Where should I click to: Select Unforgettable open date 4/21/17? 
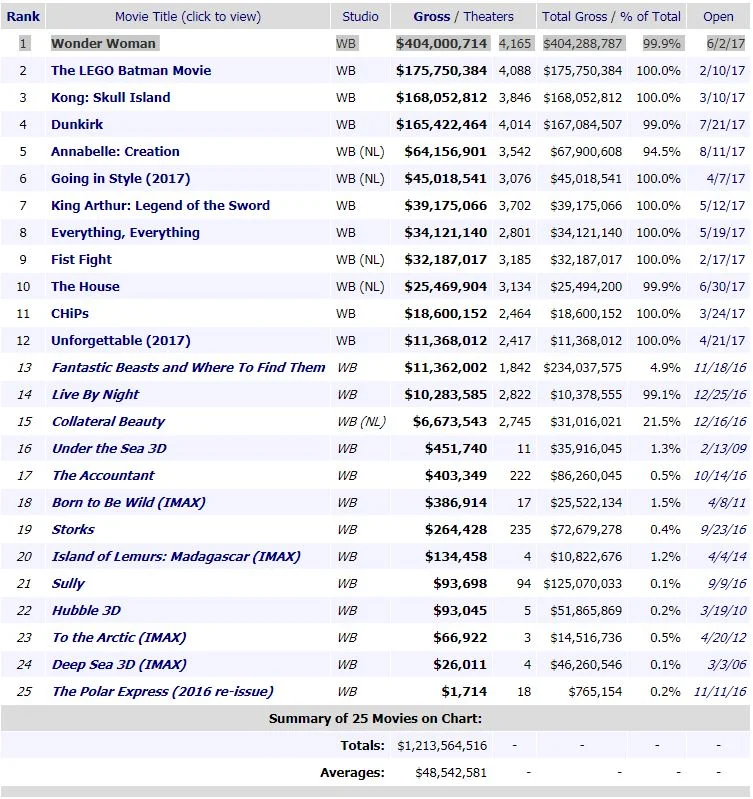[x=722, y=340]
